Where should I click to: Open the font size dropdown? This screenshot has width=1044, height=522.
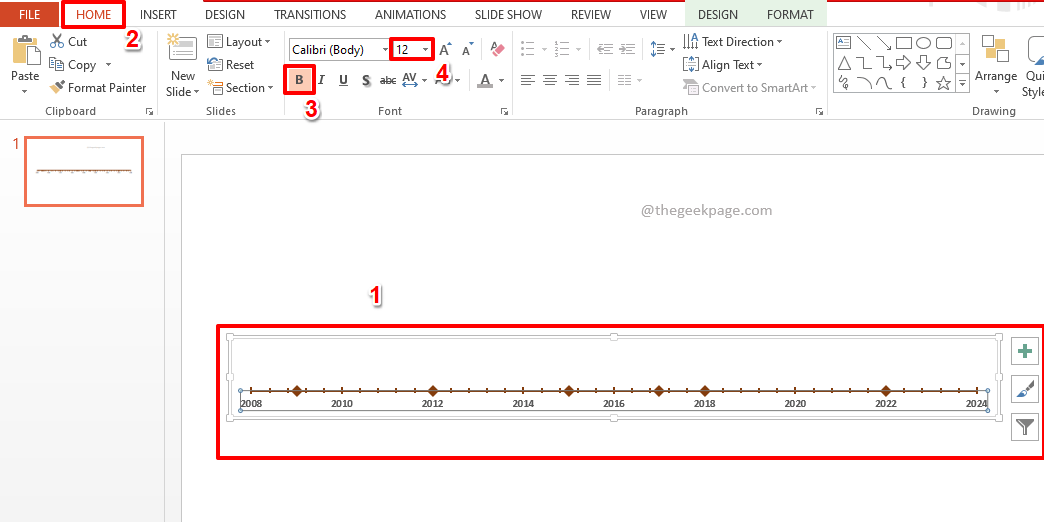[x=426, y=49]
